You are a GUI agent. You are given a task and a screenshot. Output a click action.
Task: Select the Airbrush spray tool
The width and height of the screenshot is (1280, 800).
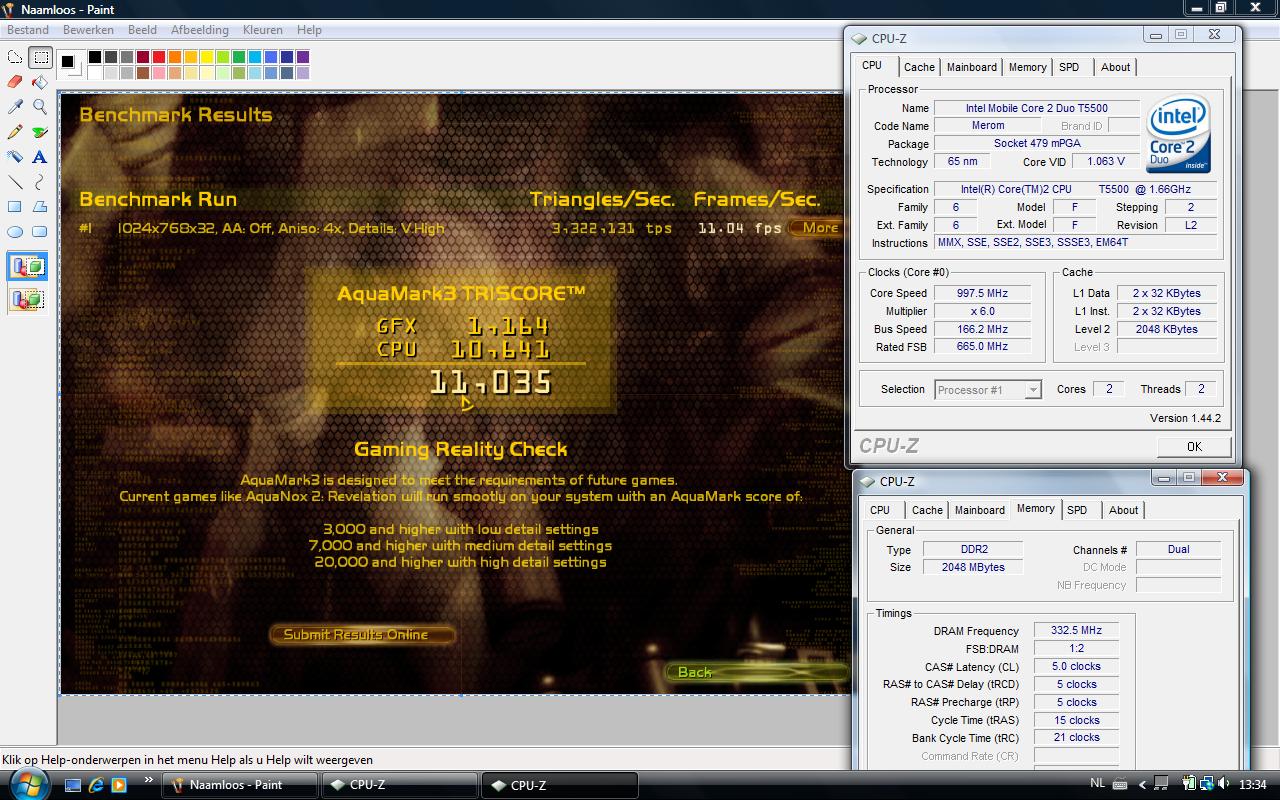(x=15, y=157)
